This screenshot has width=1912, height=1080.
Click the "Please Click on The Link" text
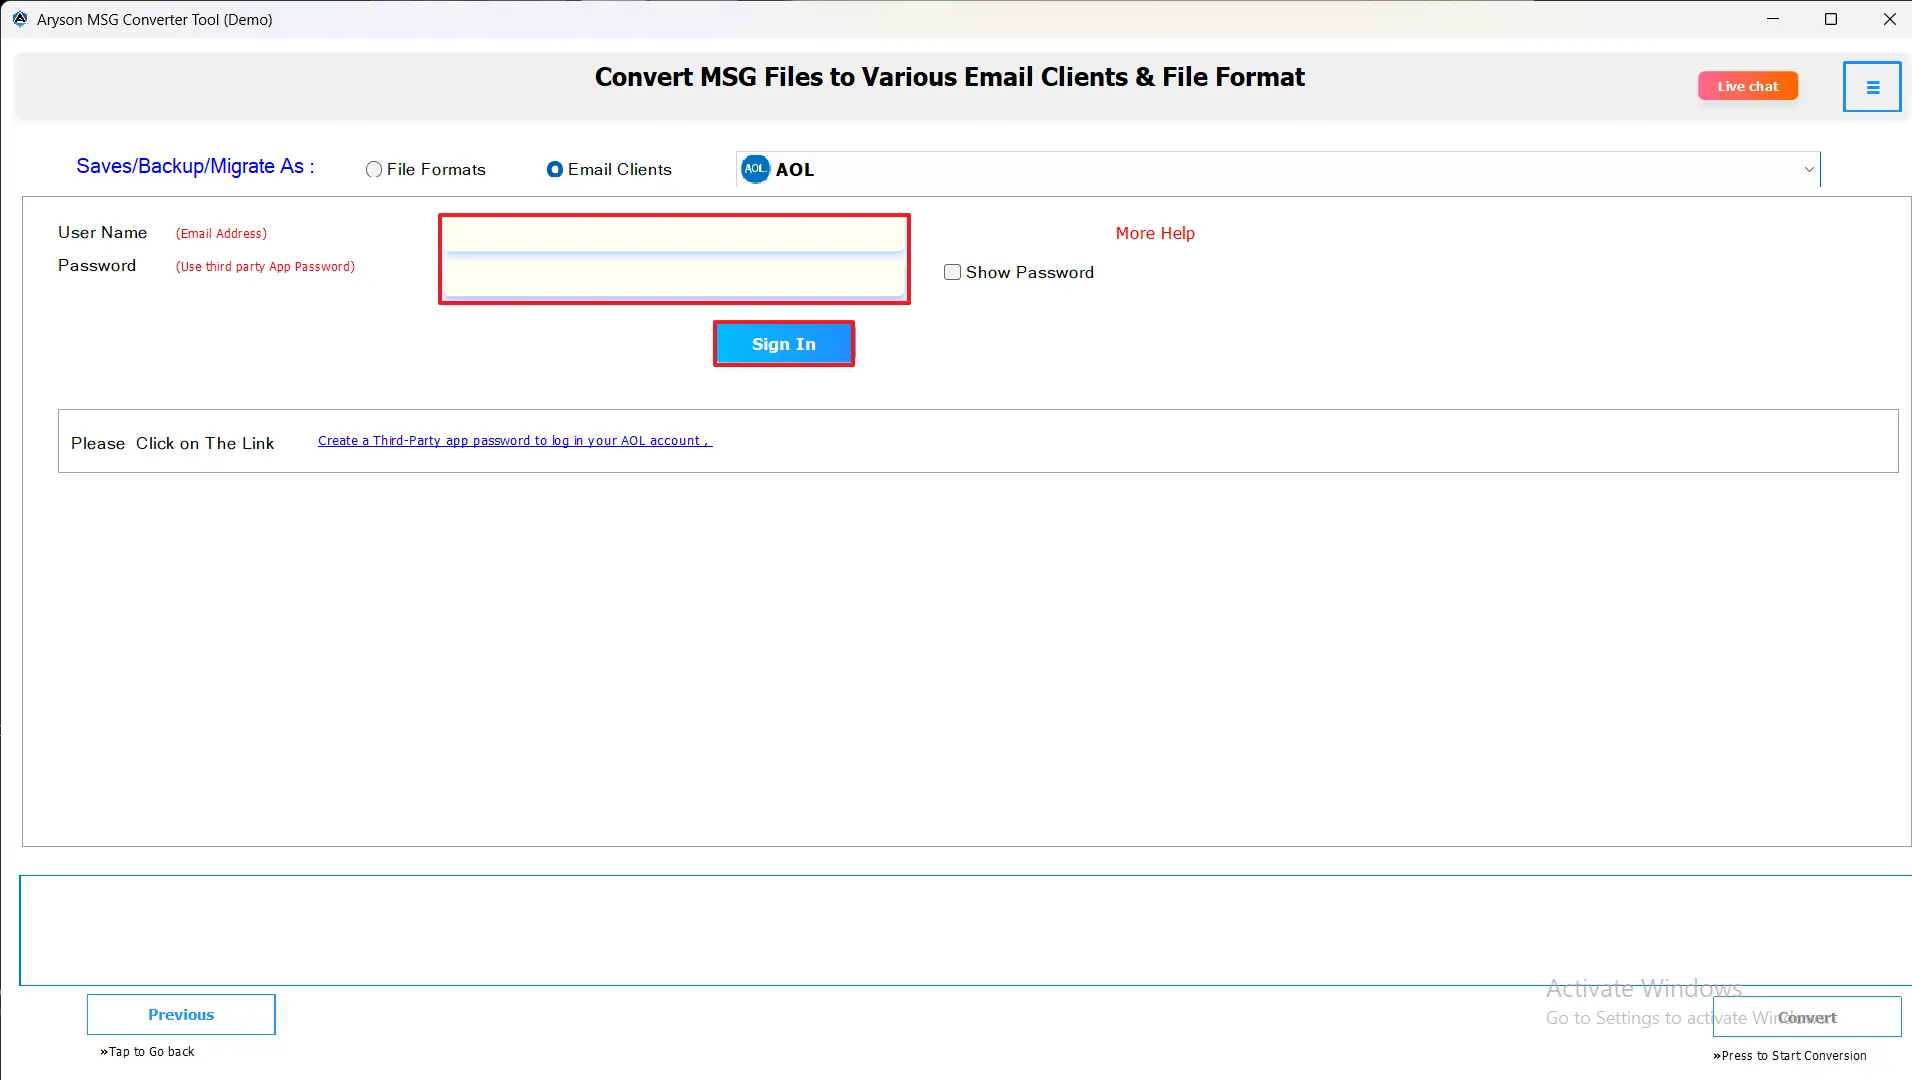(172, 443)
